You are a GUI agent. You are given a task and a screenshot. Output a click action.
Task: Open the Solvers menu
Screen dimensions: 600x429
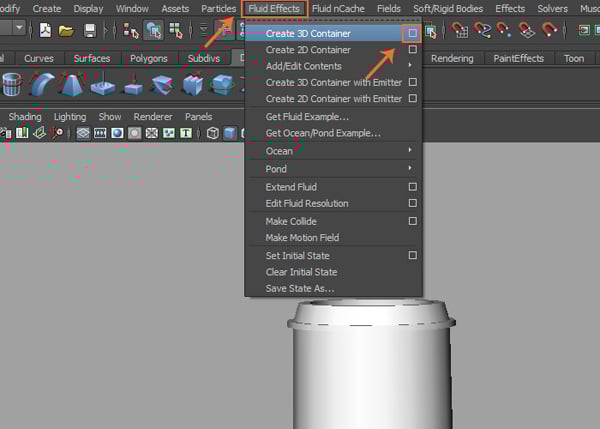click(553, 8)
